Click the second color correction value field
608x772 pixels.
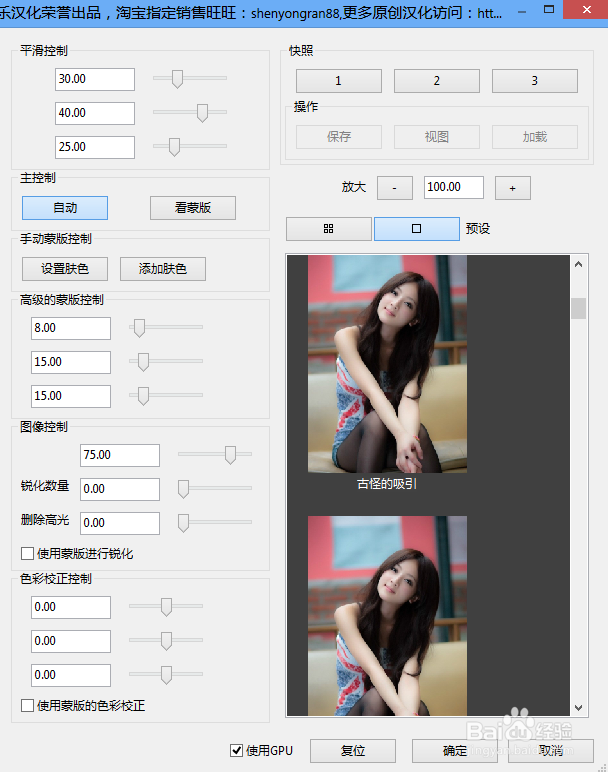tap(71, 642)
